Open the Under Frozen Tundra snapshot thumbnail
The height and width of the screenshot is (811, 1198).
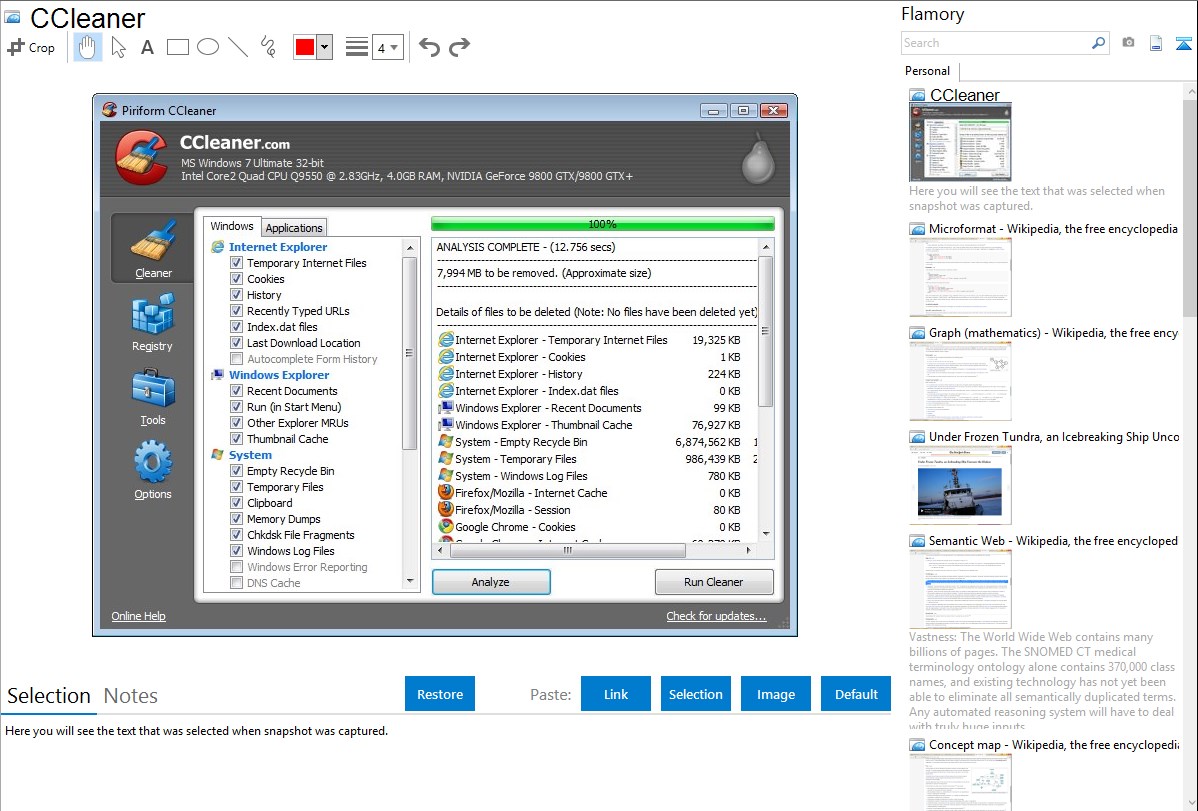click(960, 485)
